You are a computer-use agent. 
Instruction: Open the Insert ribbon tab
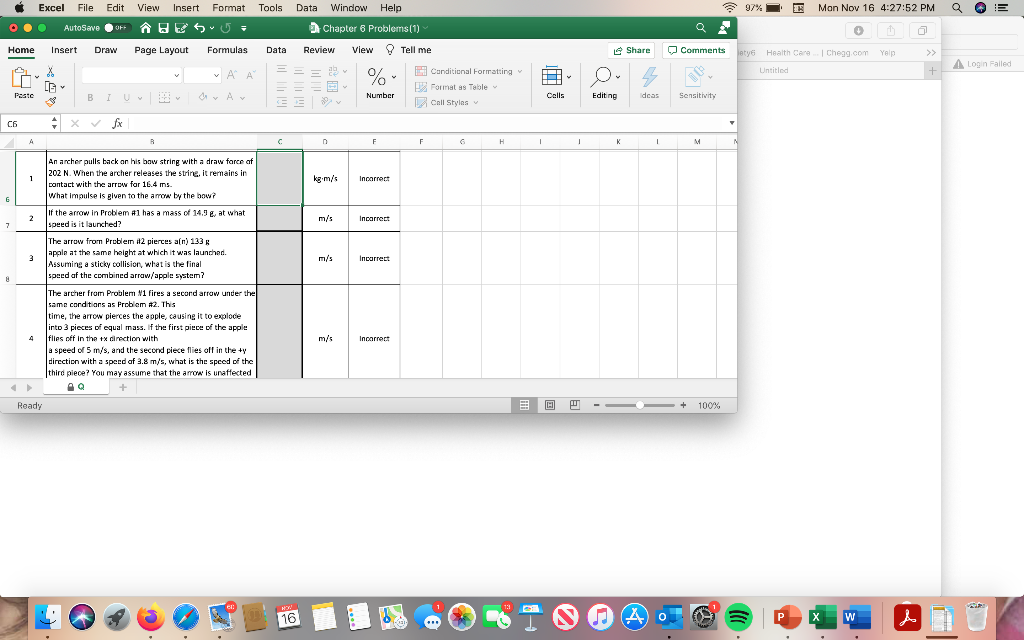[x=64, y=50]
